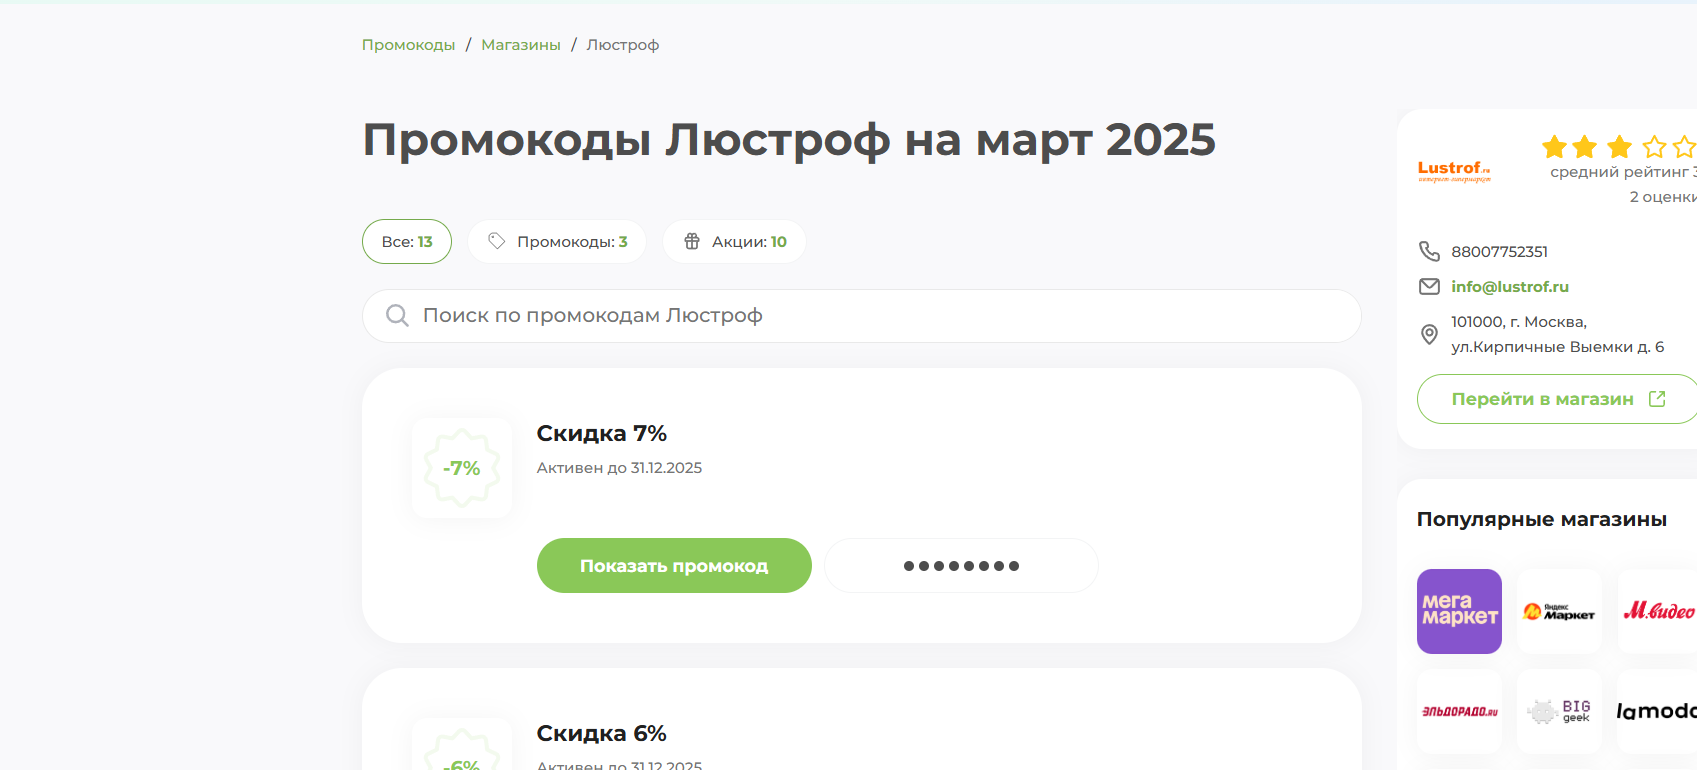The width and height of the screenshot is (1697, 770).
Task: Click Активен до 31.12.2025 under Скидка 7%
Action: 619,468
